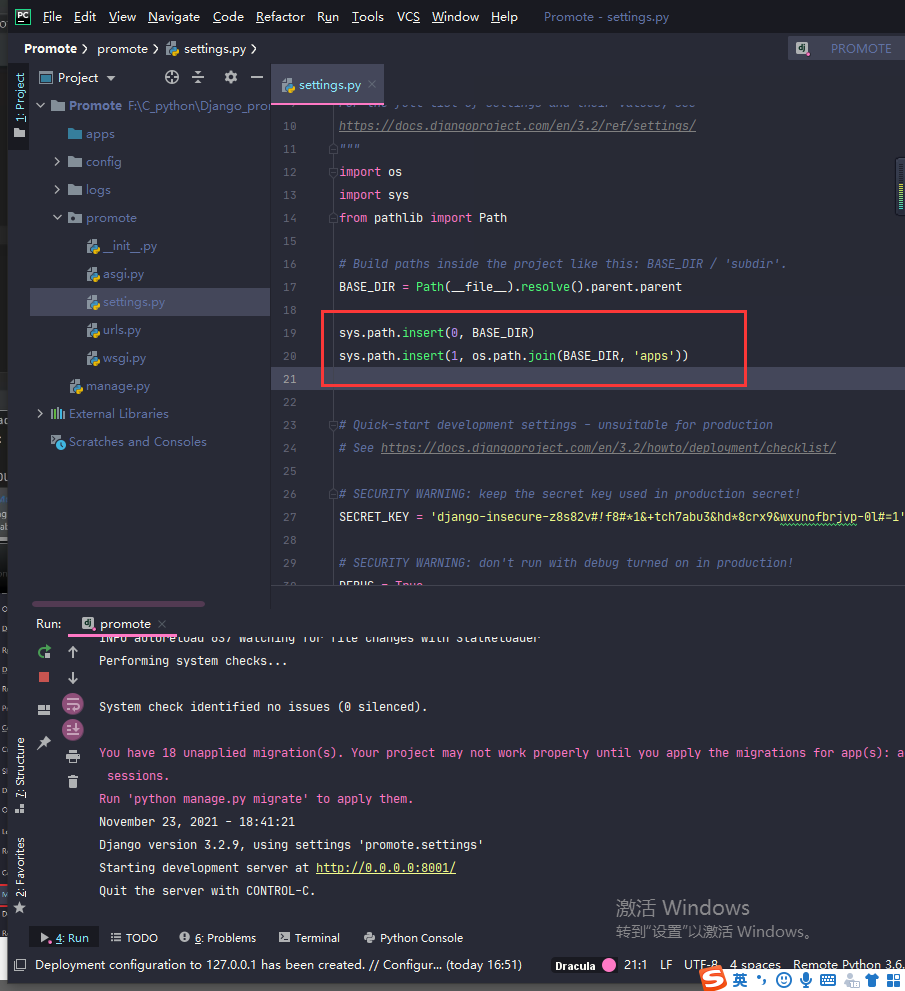Click Collapse All icon in Project panel
This screenshot has height=991, width=905.
tap(198, 77)
